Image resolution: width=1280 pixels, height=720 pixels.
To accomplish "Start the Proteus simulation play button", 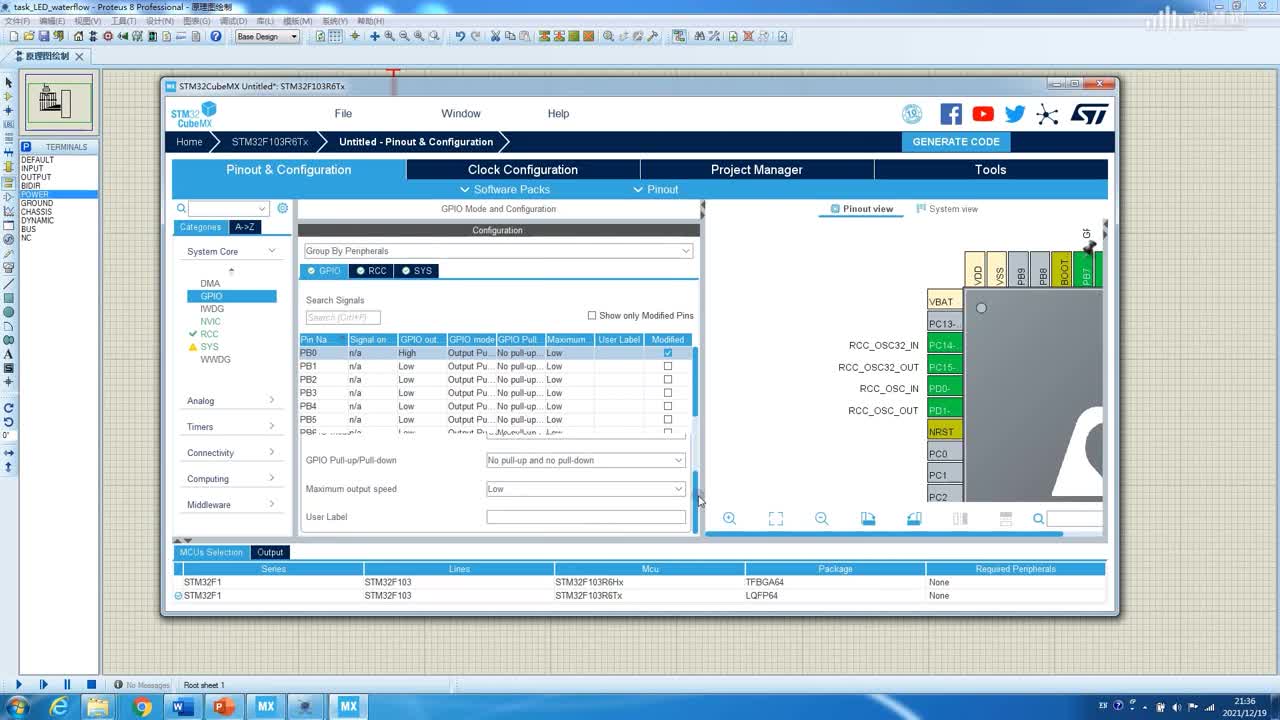I will tap(18, 685).
